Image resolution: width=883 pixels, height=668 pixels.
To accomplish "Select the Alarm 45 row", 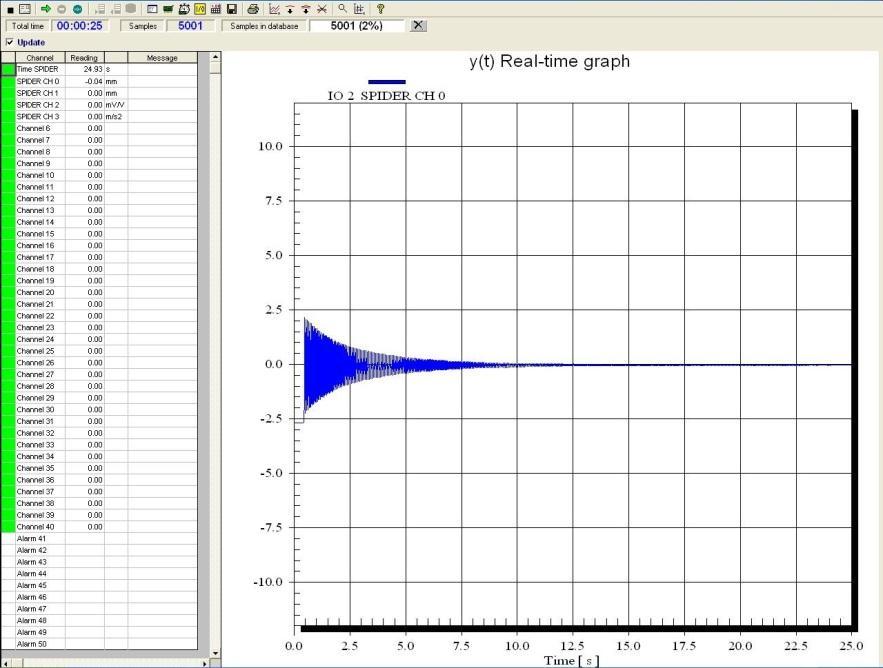I will [x=99, y=586].
